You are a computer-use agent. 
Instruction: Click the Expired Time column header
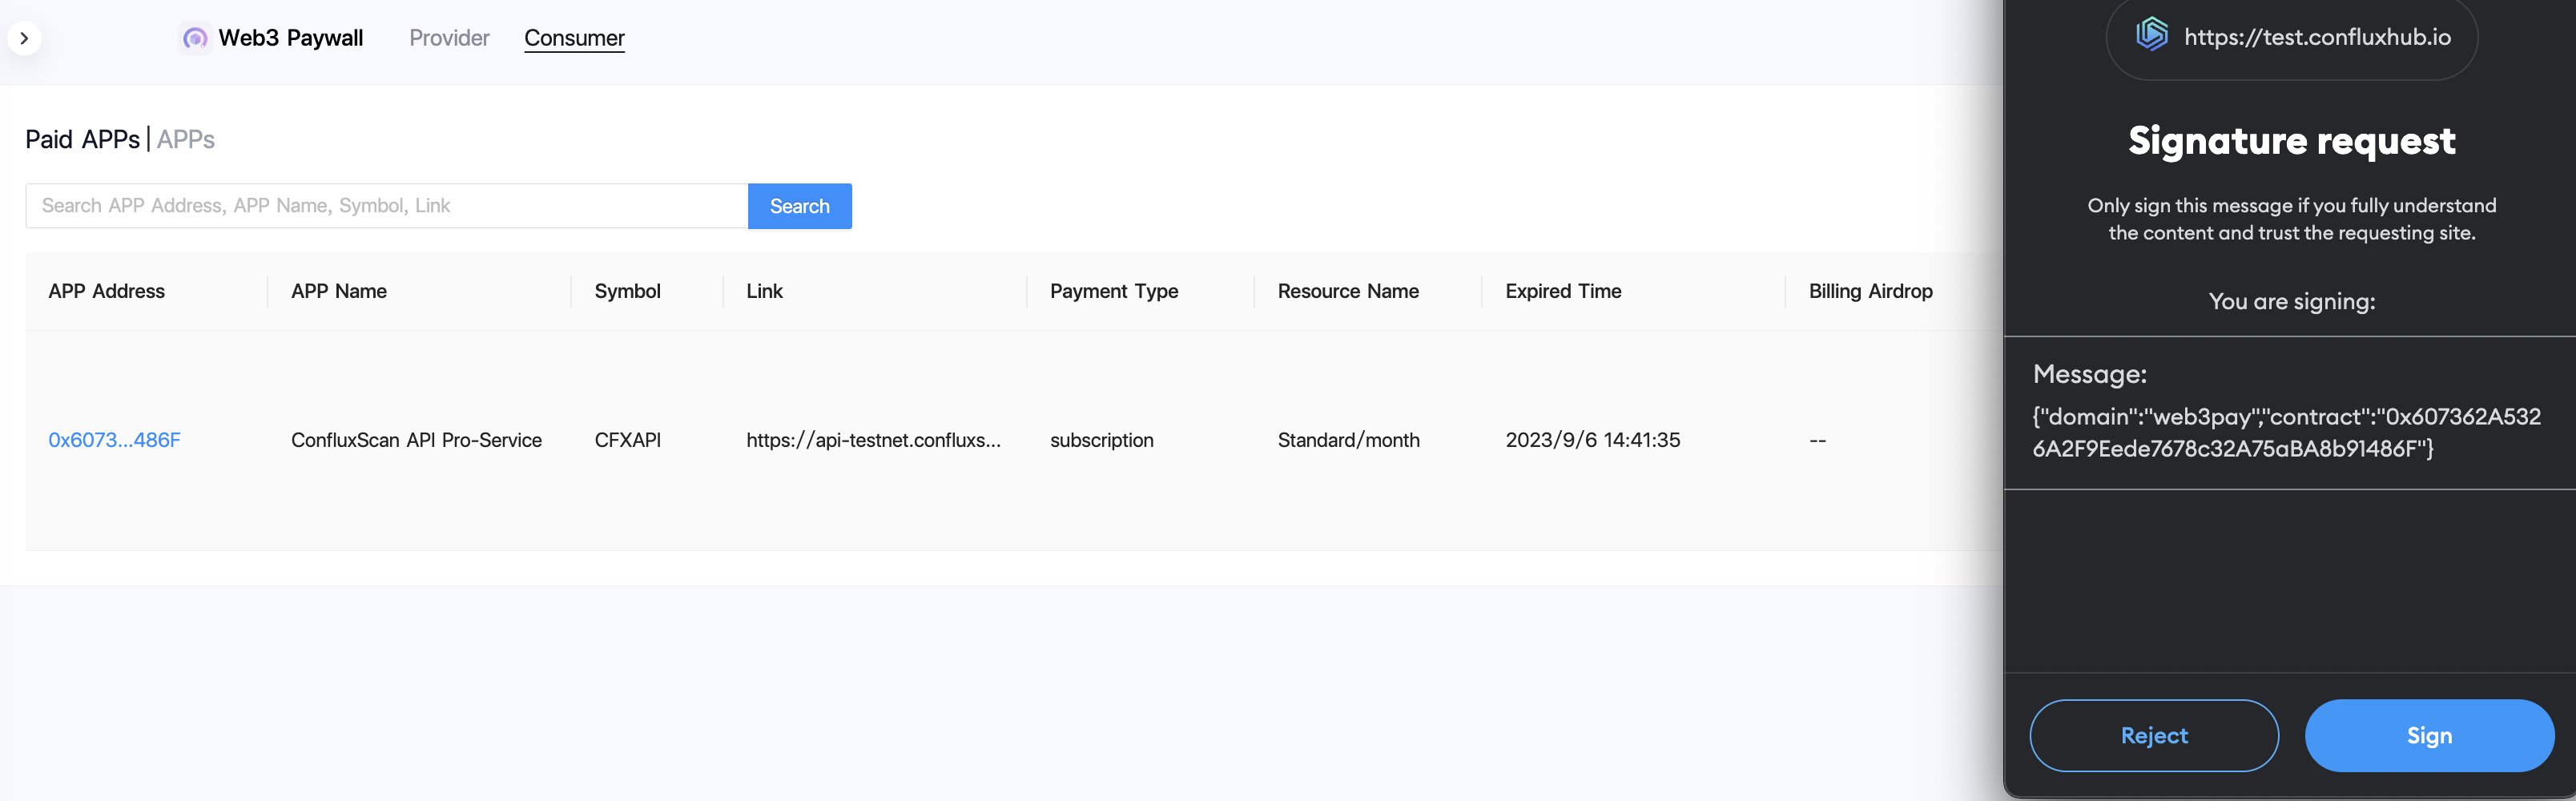click(x=1562, y=291)
